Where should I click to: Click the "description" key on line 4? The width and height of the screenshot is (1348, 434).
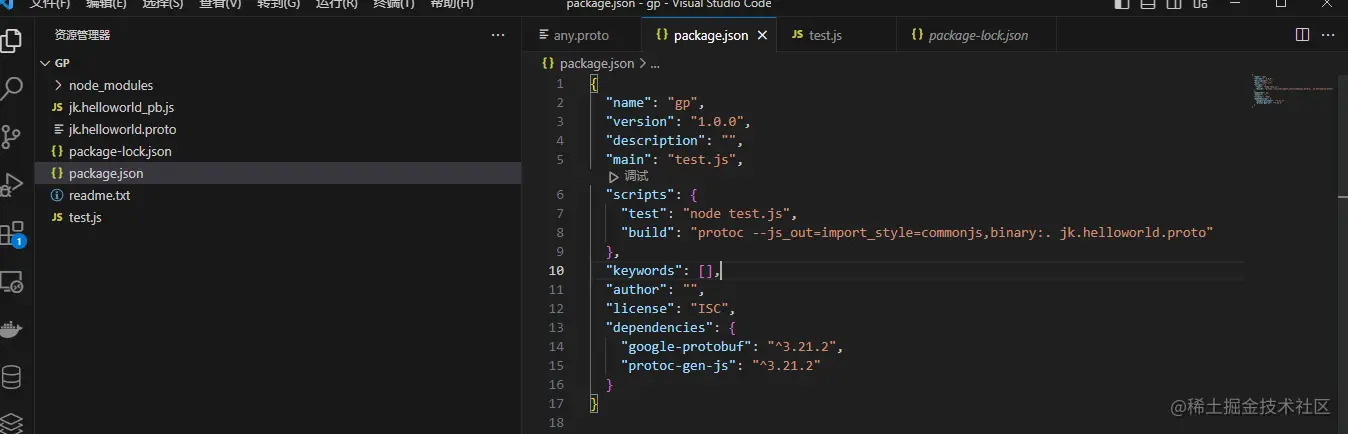pos(654,140)
